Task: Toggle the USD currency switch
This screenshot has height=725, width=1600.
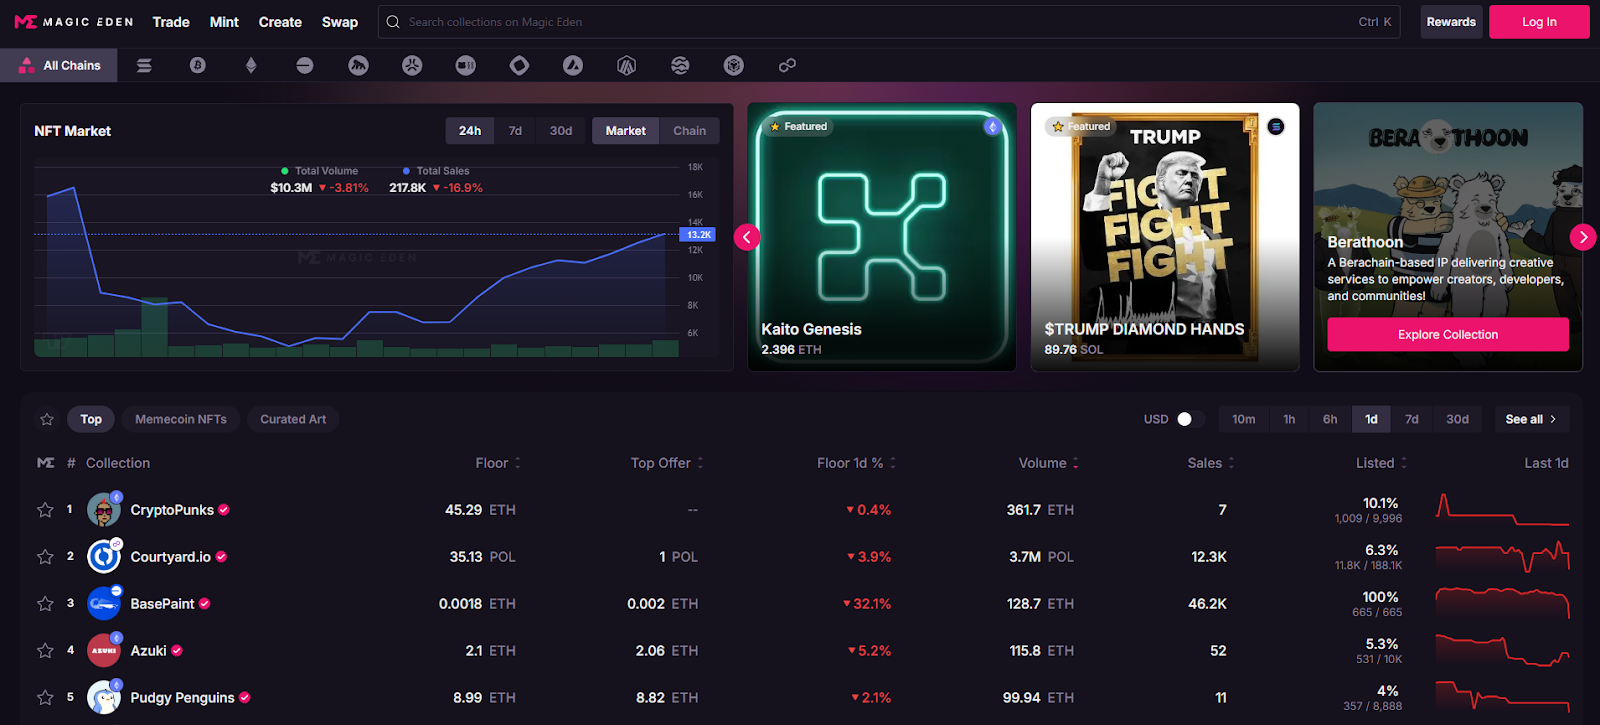Action: tap(1189, 419)
